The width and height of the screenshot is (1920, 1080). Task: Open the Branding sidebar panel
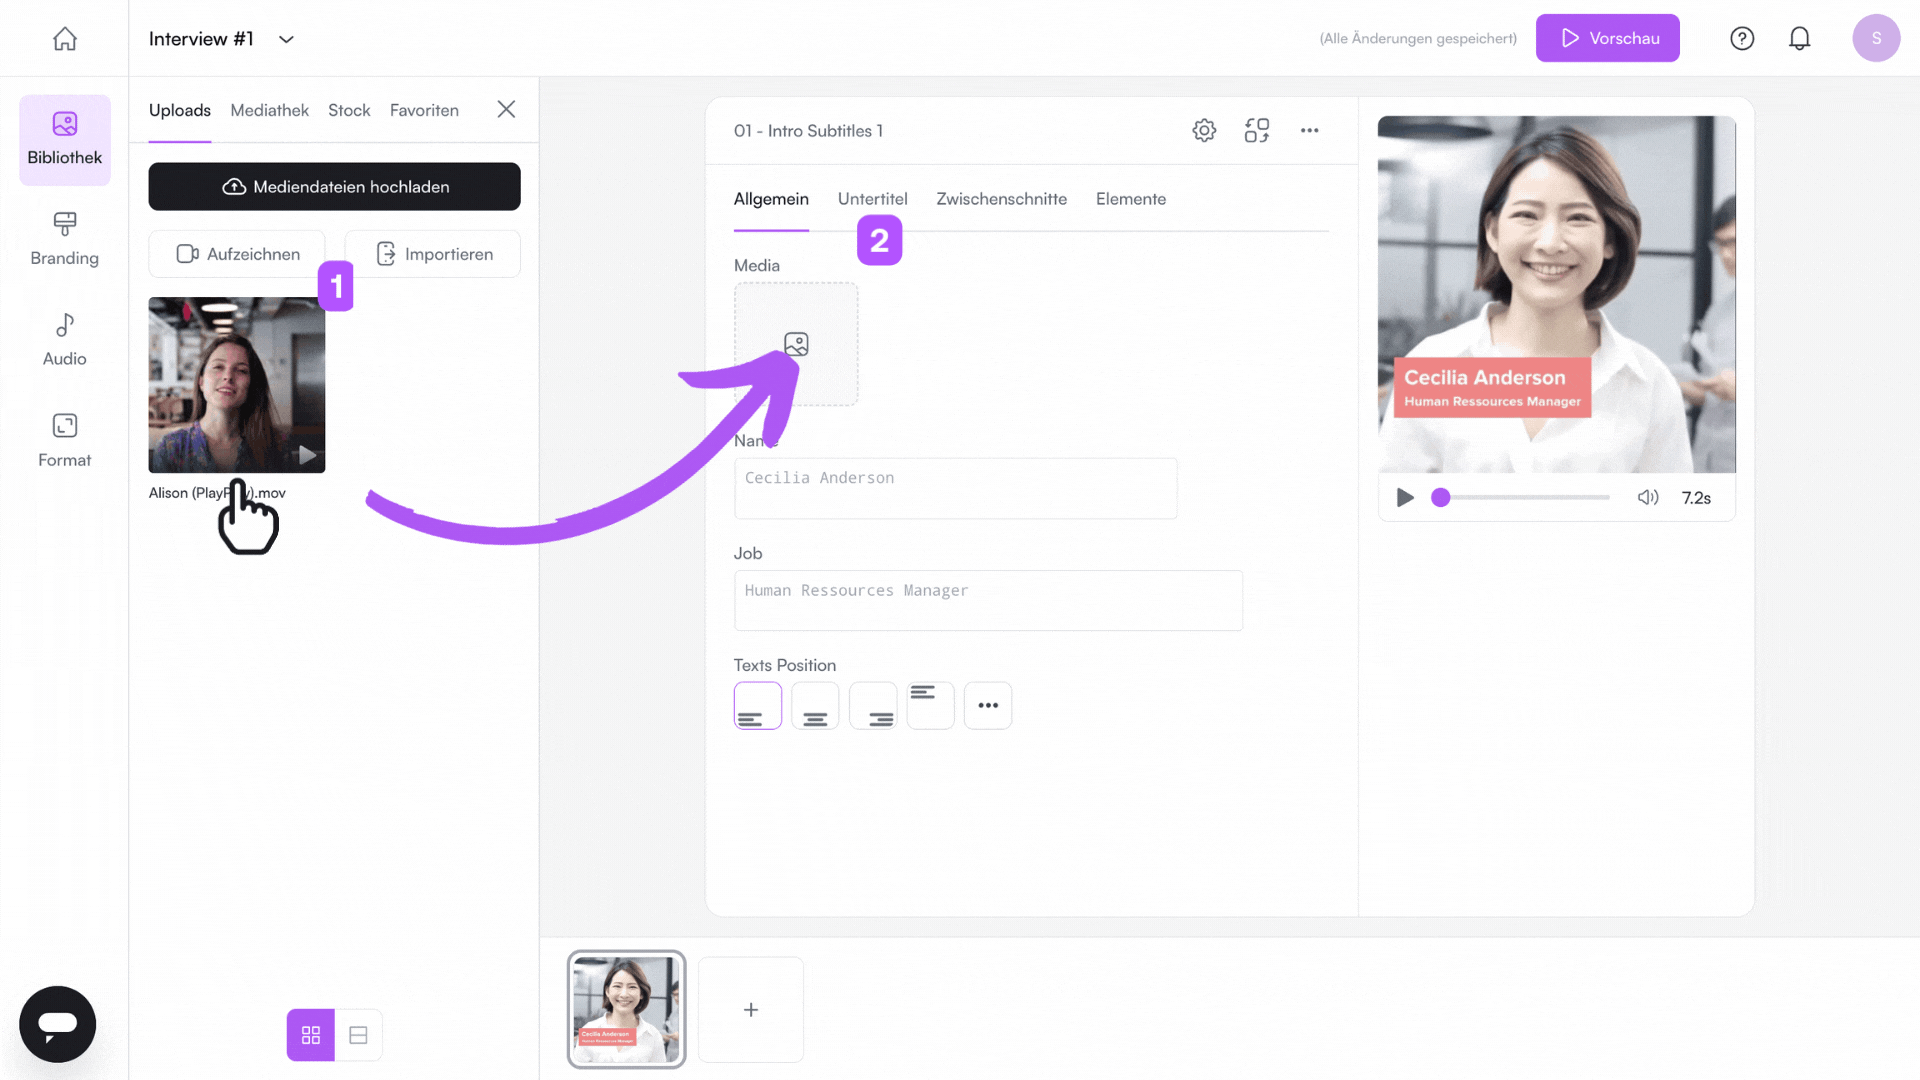(65, 240)
